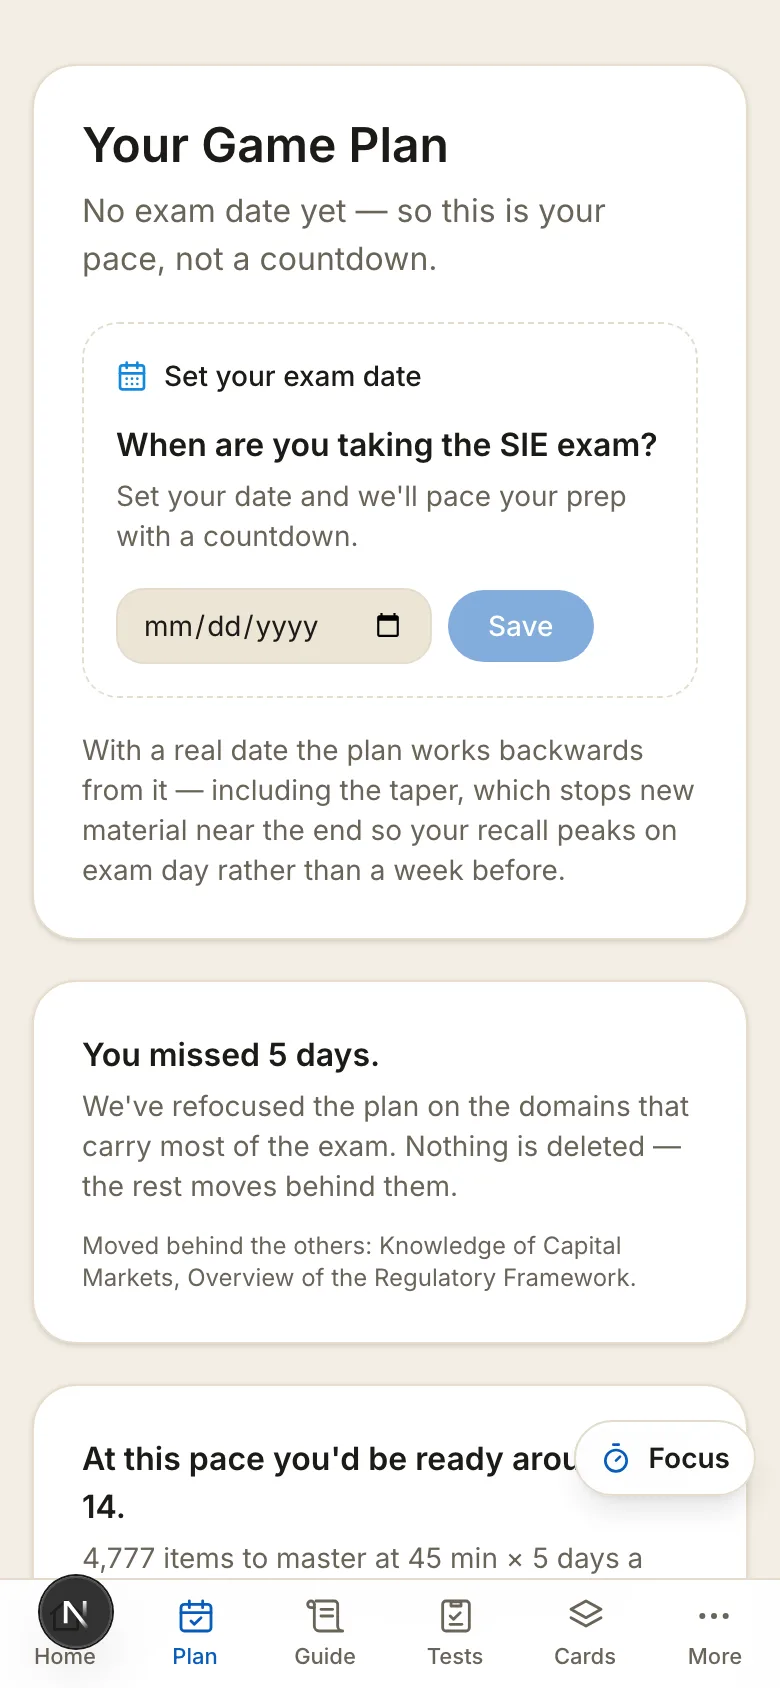Image resolution: width=780 pixels, height=1688 pixels.
Task: Switch to the Guide tab label
Action: click(325, 1656)
